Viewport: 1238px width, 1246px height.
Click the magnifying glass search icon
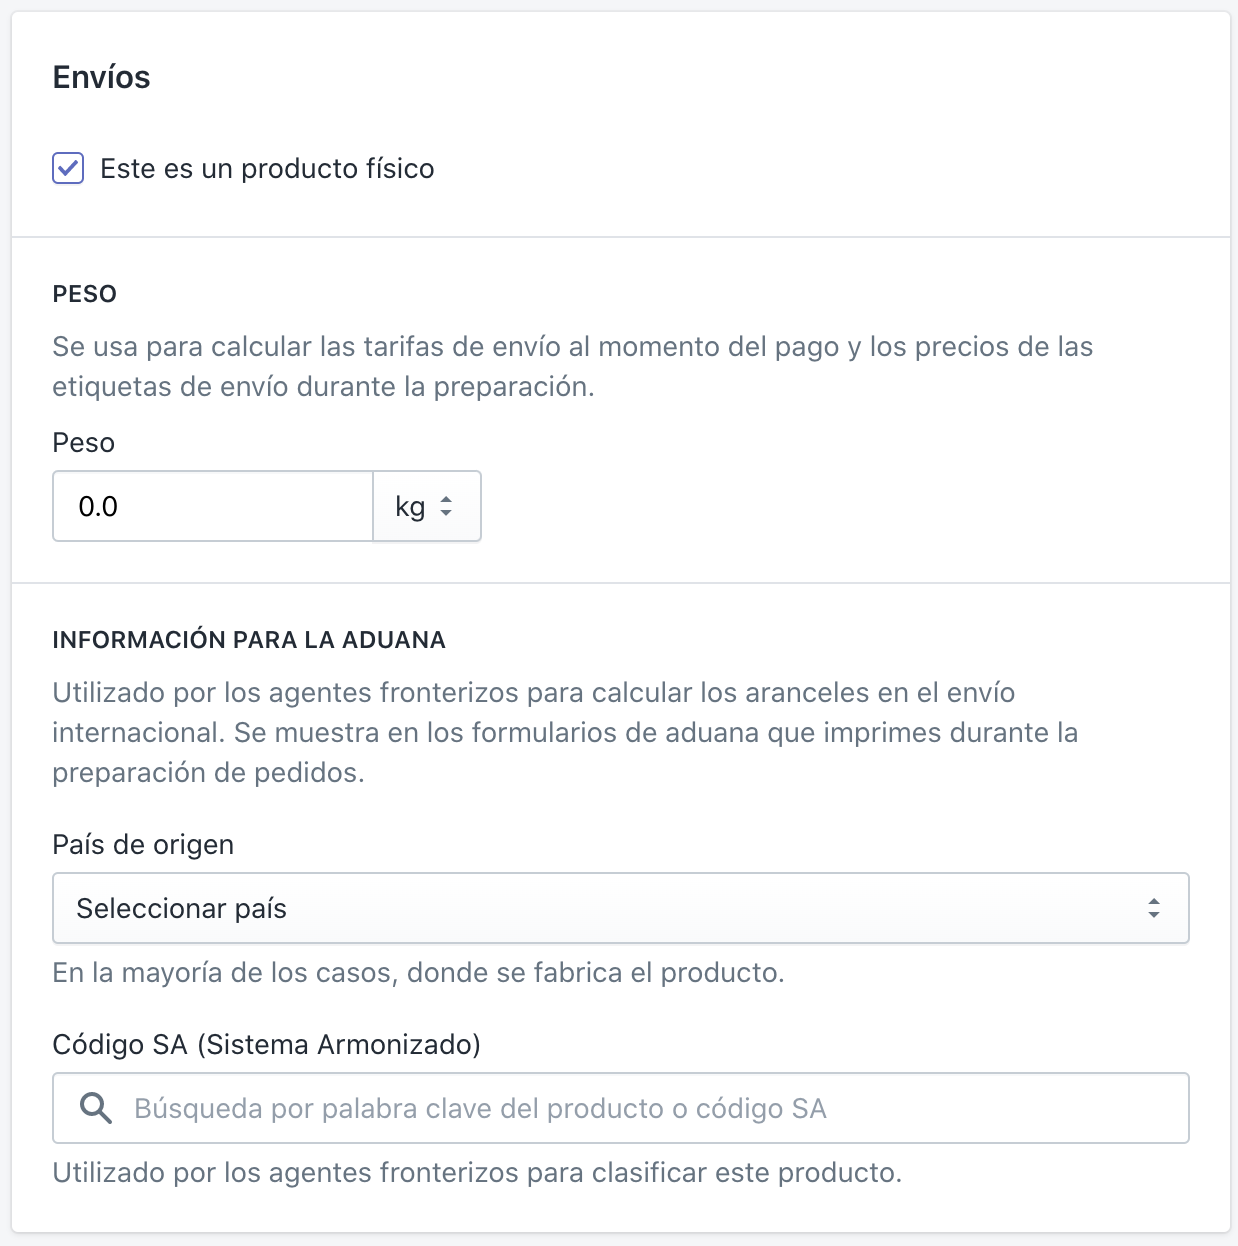click(96, 1108)
